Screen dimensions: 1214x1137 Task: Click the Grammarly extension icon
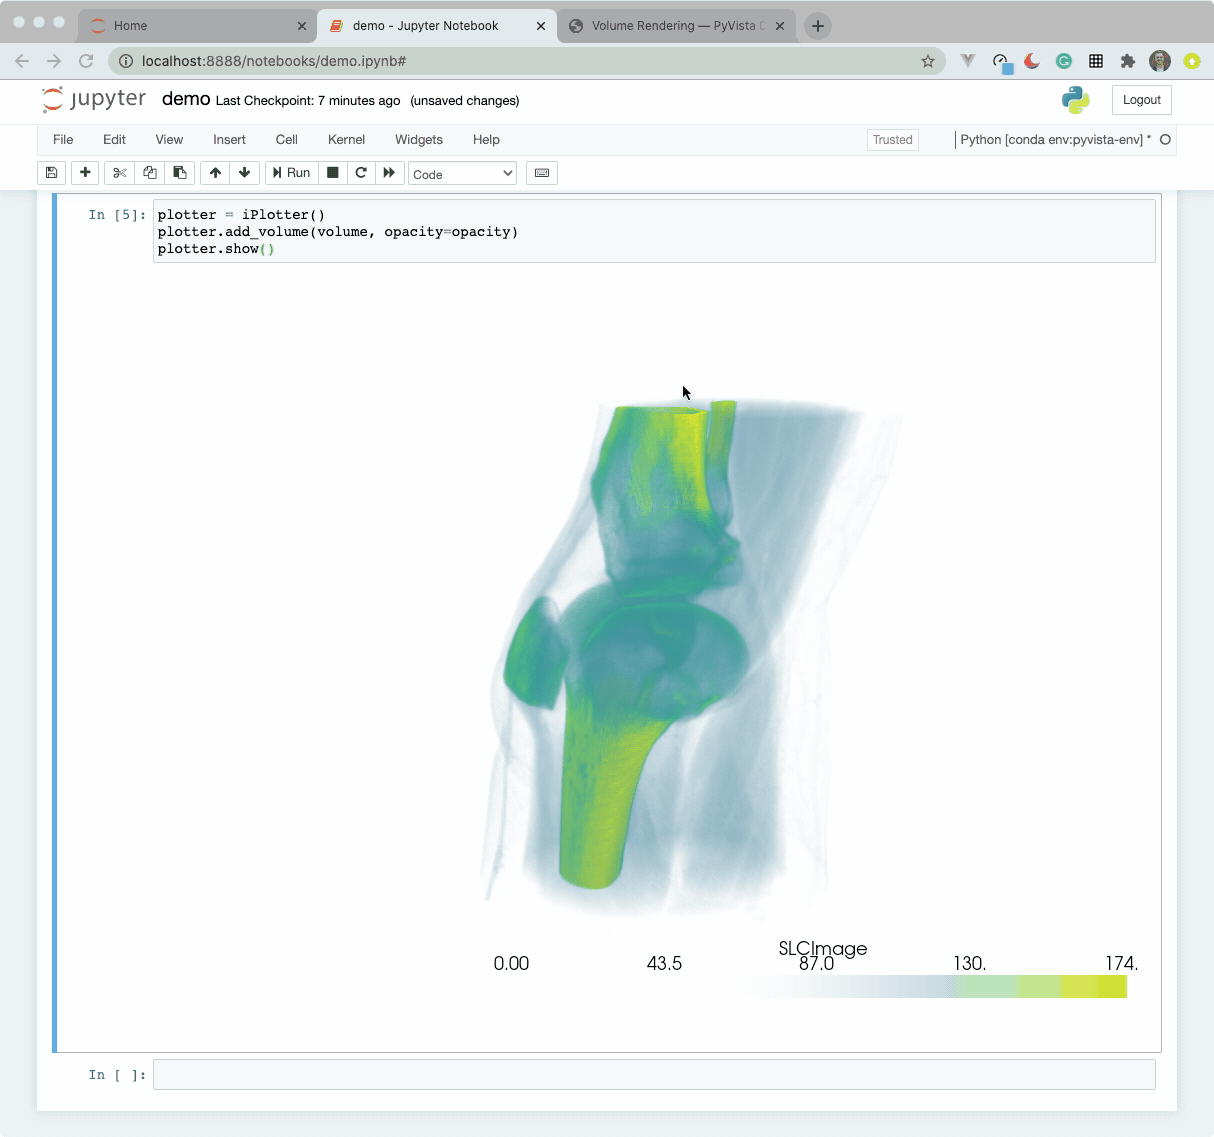tap(1064, 61)
